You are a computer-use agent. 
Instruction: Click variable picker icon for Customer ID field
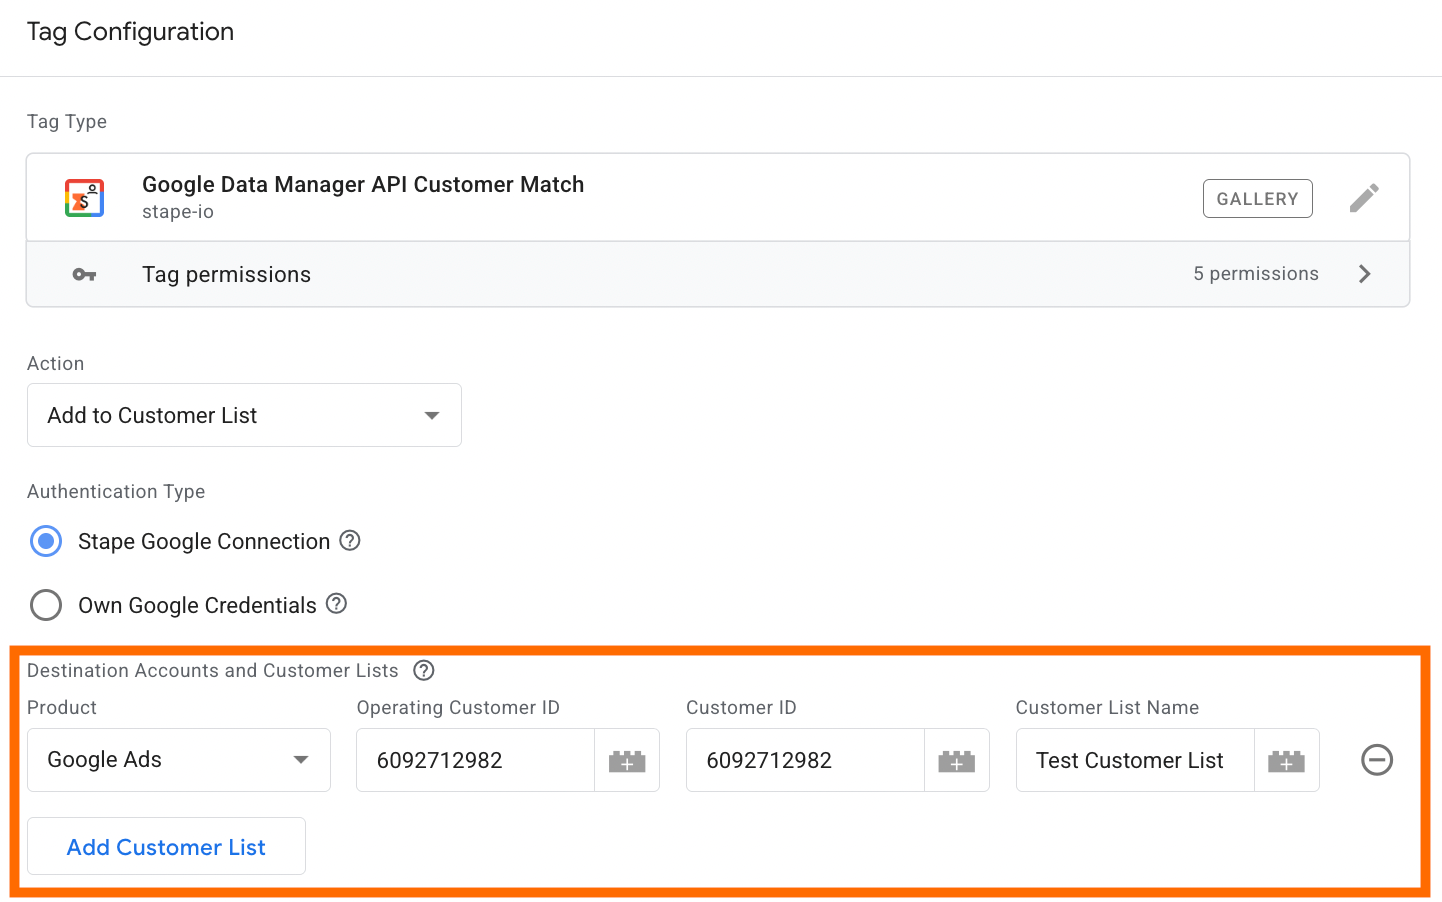pyautogui.click(x=957, y=760)
